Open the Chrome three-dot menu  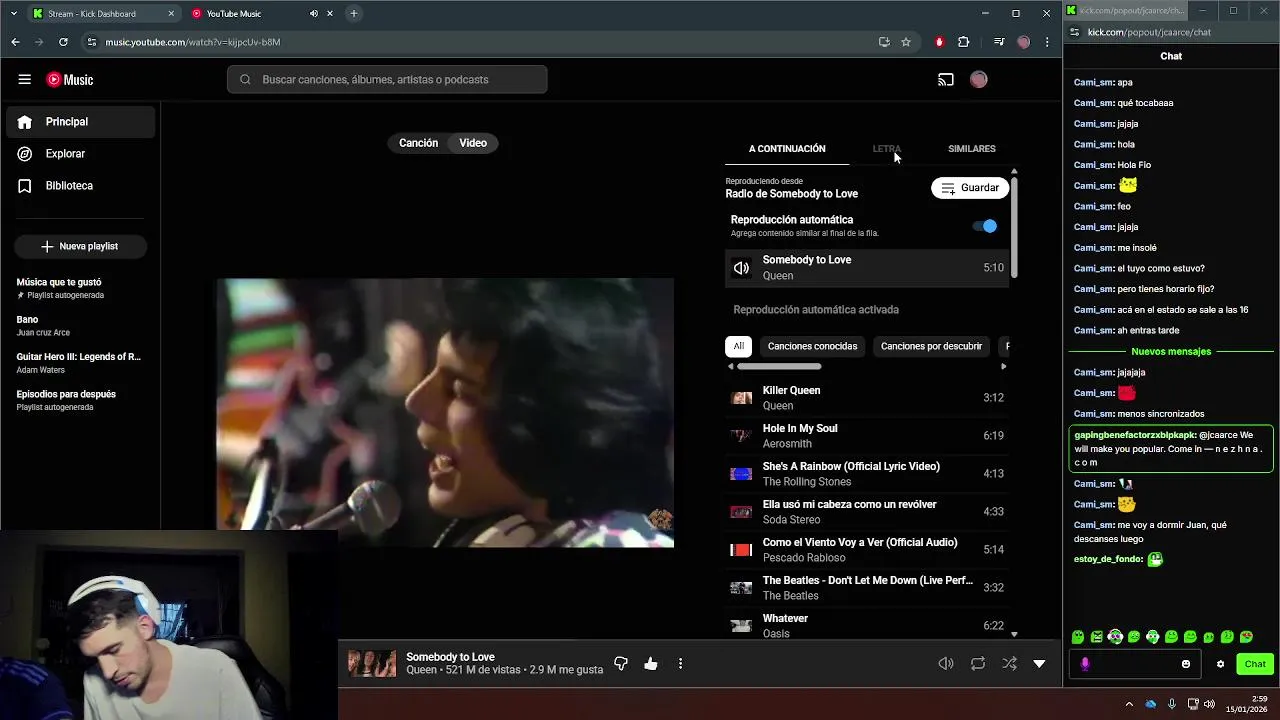pyautogui.click(x=1047, y=42)
